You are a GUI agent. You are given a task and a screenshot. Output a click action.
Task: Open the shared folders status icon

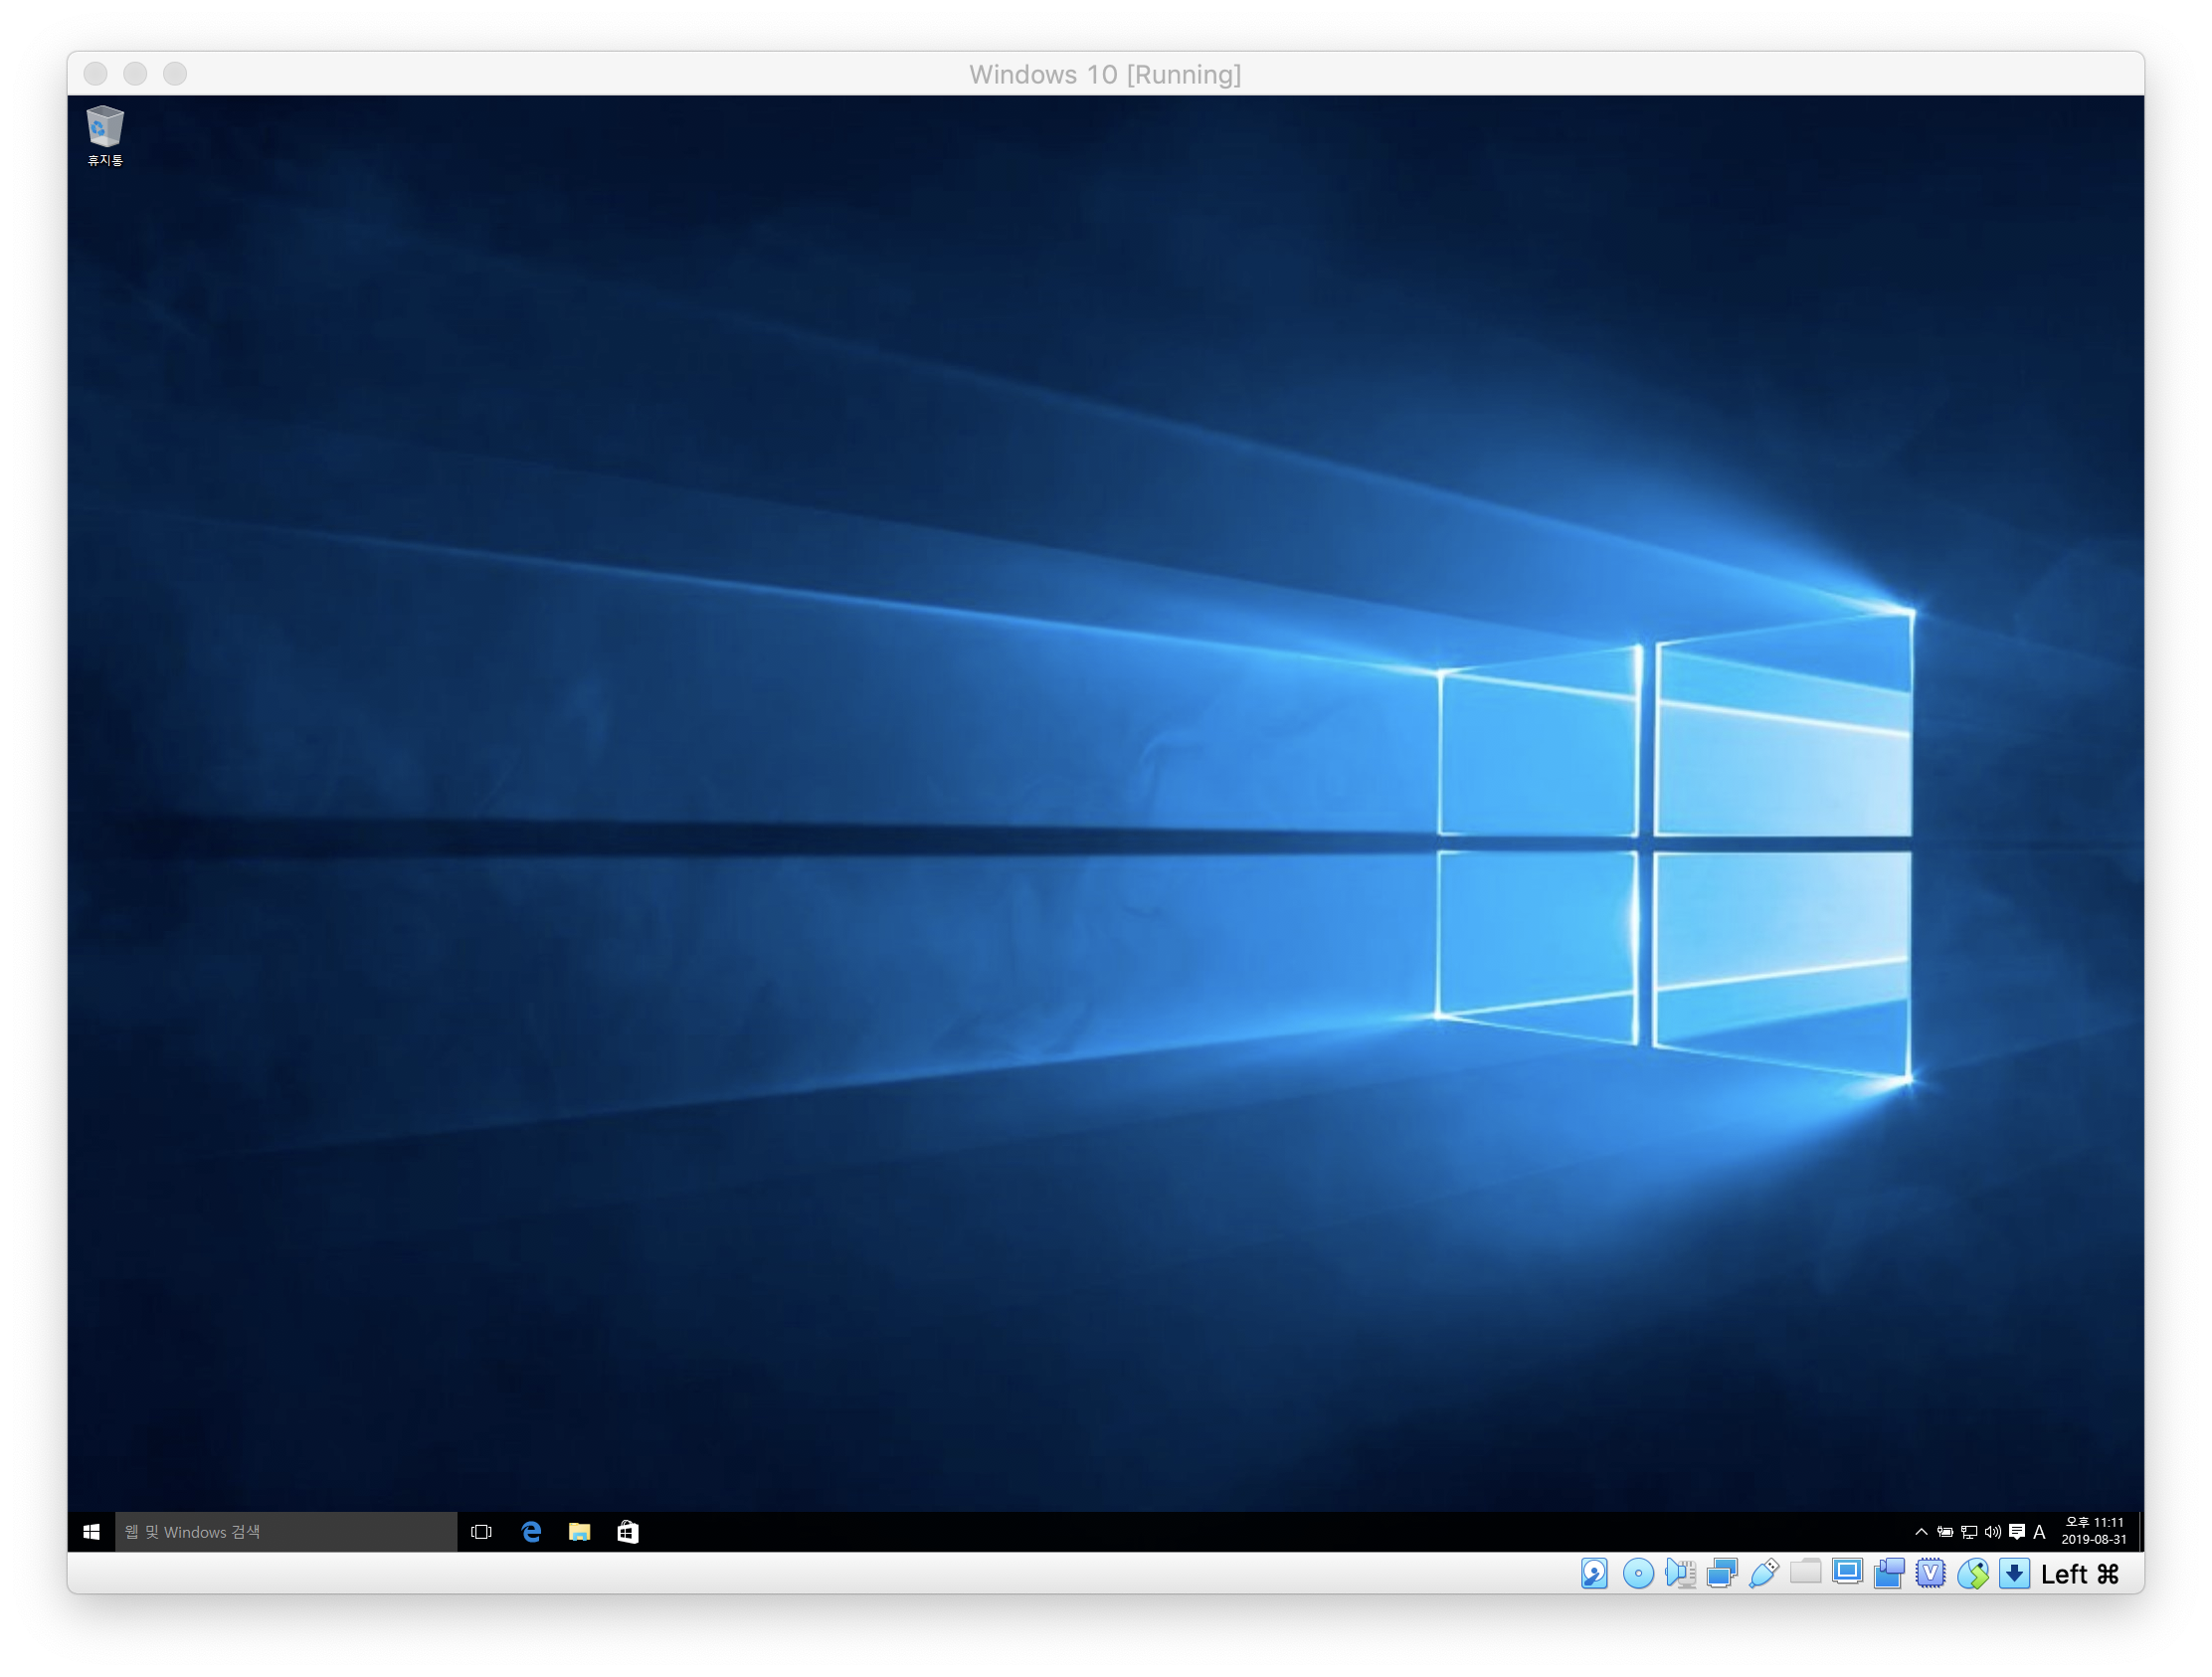[x=1805, y=1572]
